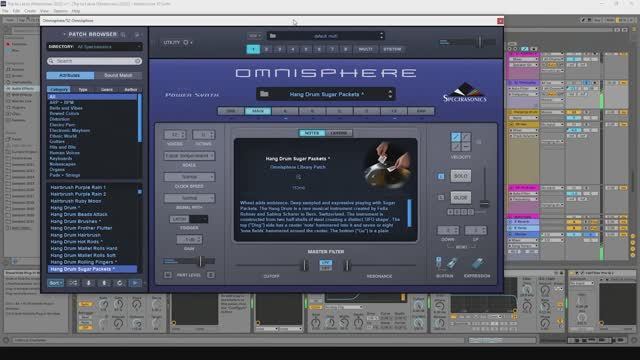The image size is (640, 360).
Task: Click the shuffle patches icon next to Sort
Action: pyautogui.click(x=73, y=283)
